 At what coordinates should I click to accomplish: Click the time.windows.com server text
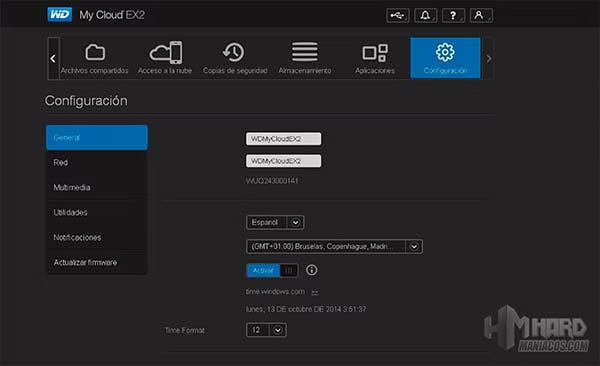tap(275, 292)
